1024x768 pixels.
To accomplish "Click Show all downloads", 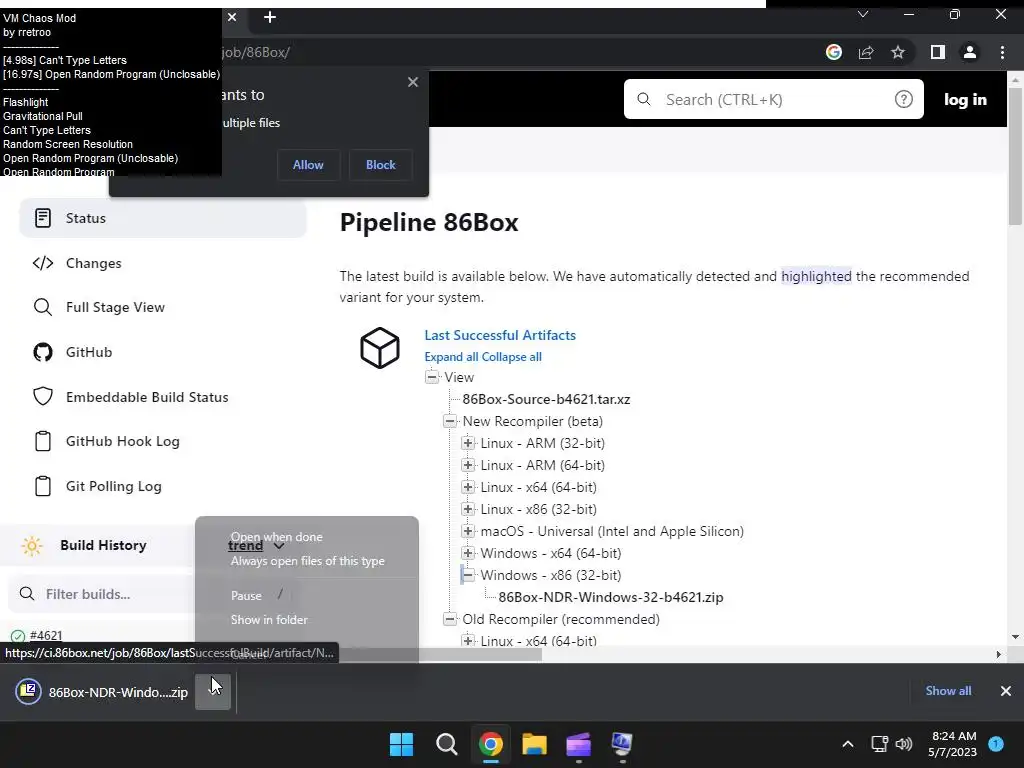I will (948, 691).
